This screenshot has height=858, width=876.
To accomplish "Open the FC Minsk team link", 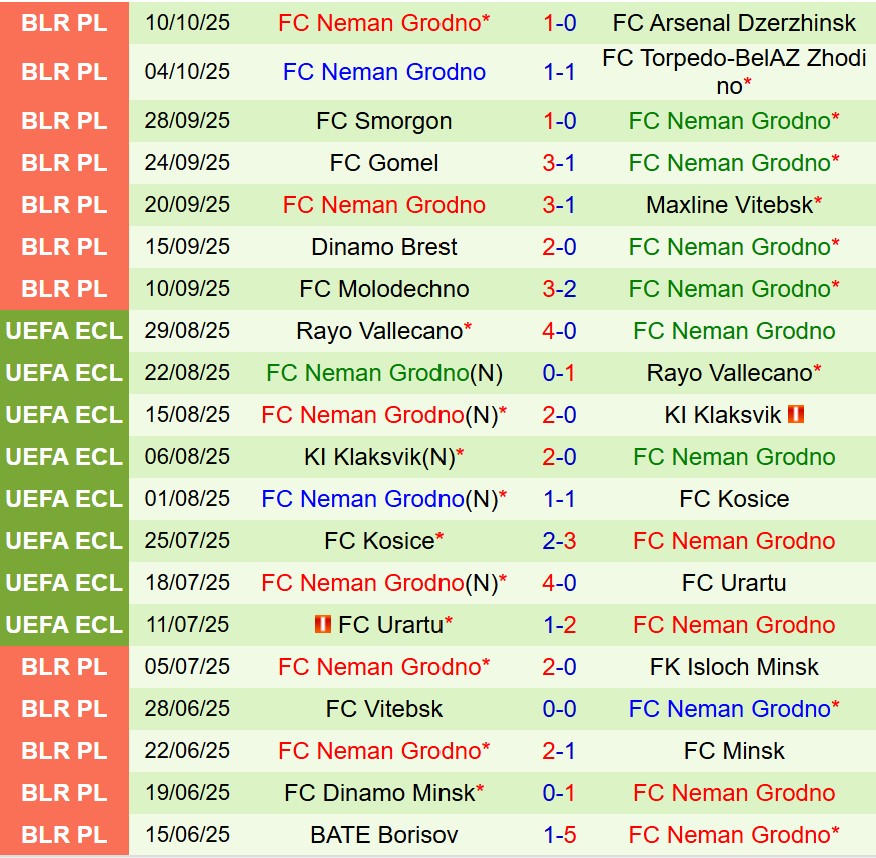I will [734, 750].
